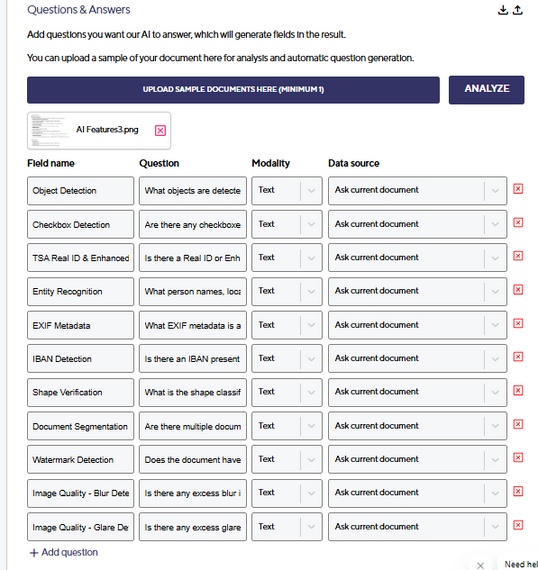Click the download icon in Questions & Answers header

pos(503,10)
